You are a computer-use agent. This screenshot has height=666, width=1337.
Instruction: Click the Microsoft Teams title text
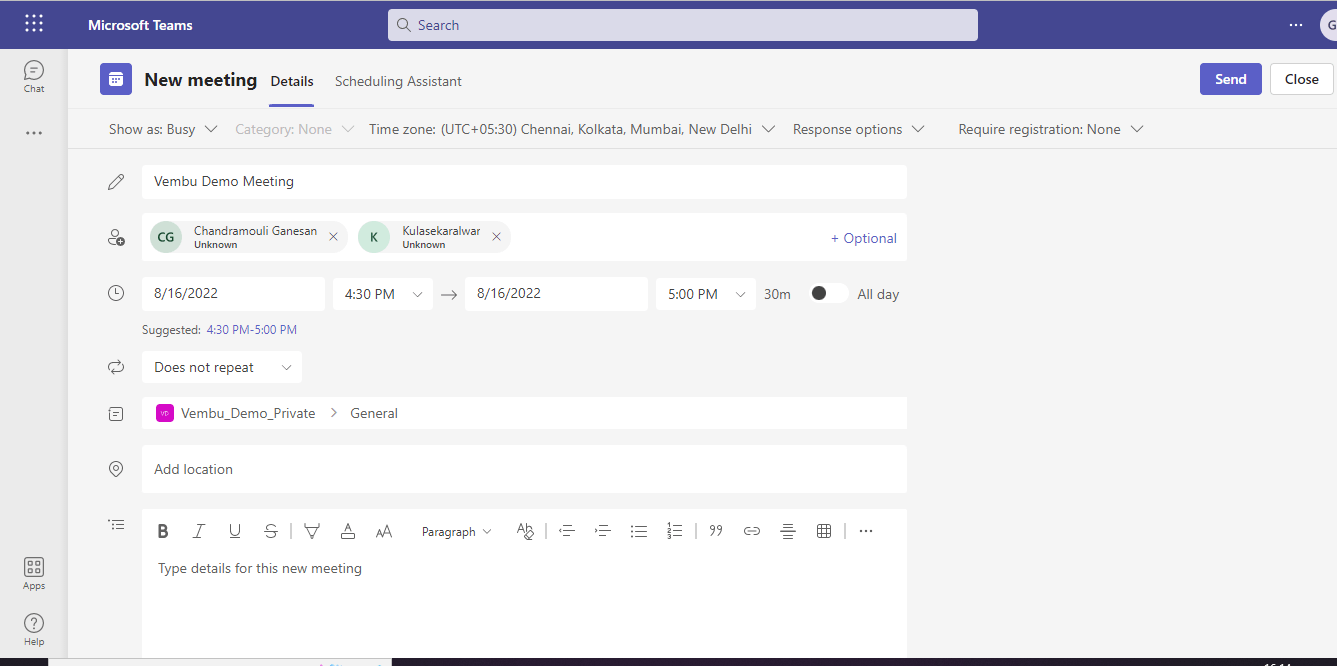[x=140, y=25]
